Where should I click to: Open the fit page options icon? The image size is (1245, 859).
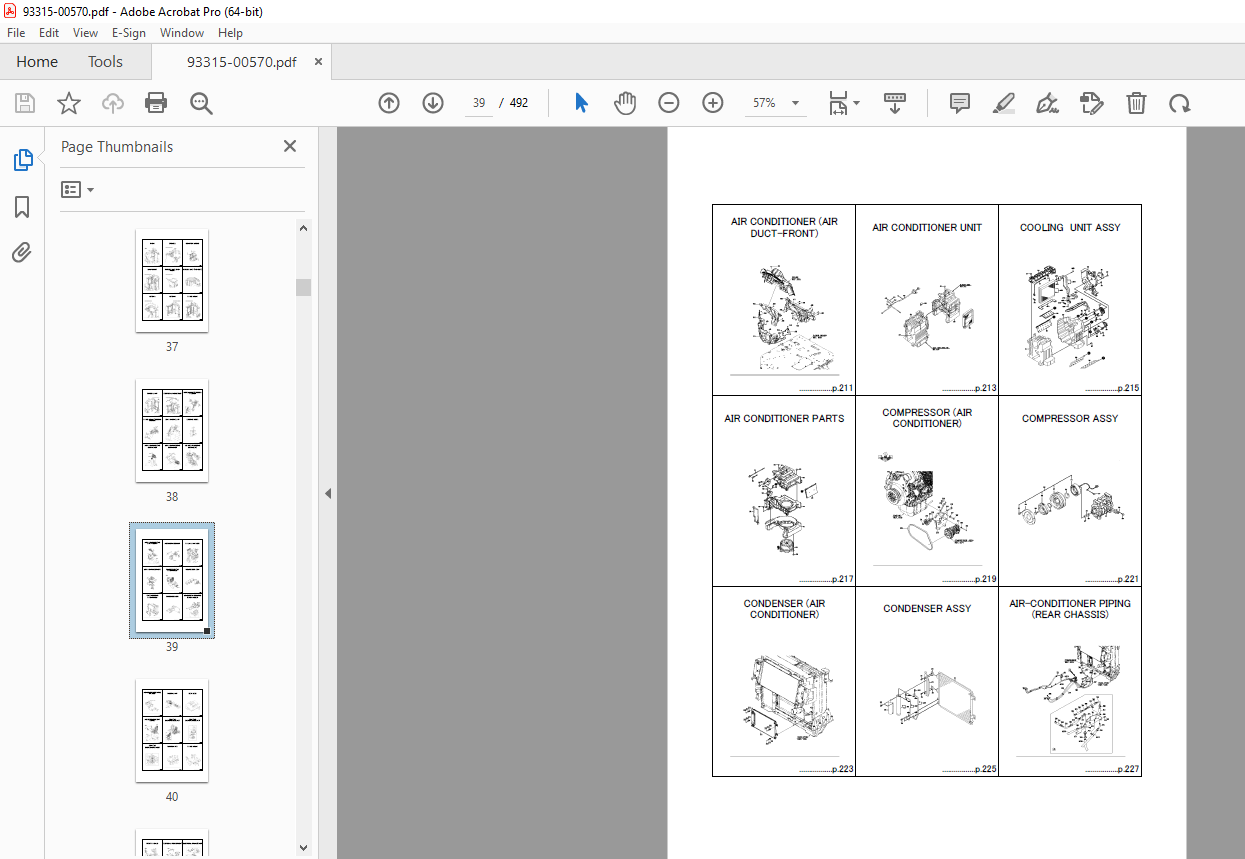844,103
